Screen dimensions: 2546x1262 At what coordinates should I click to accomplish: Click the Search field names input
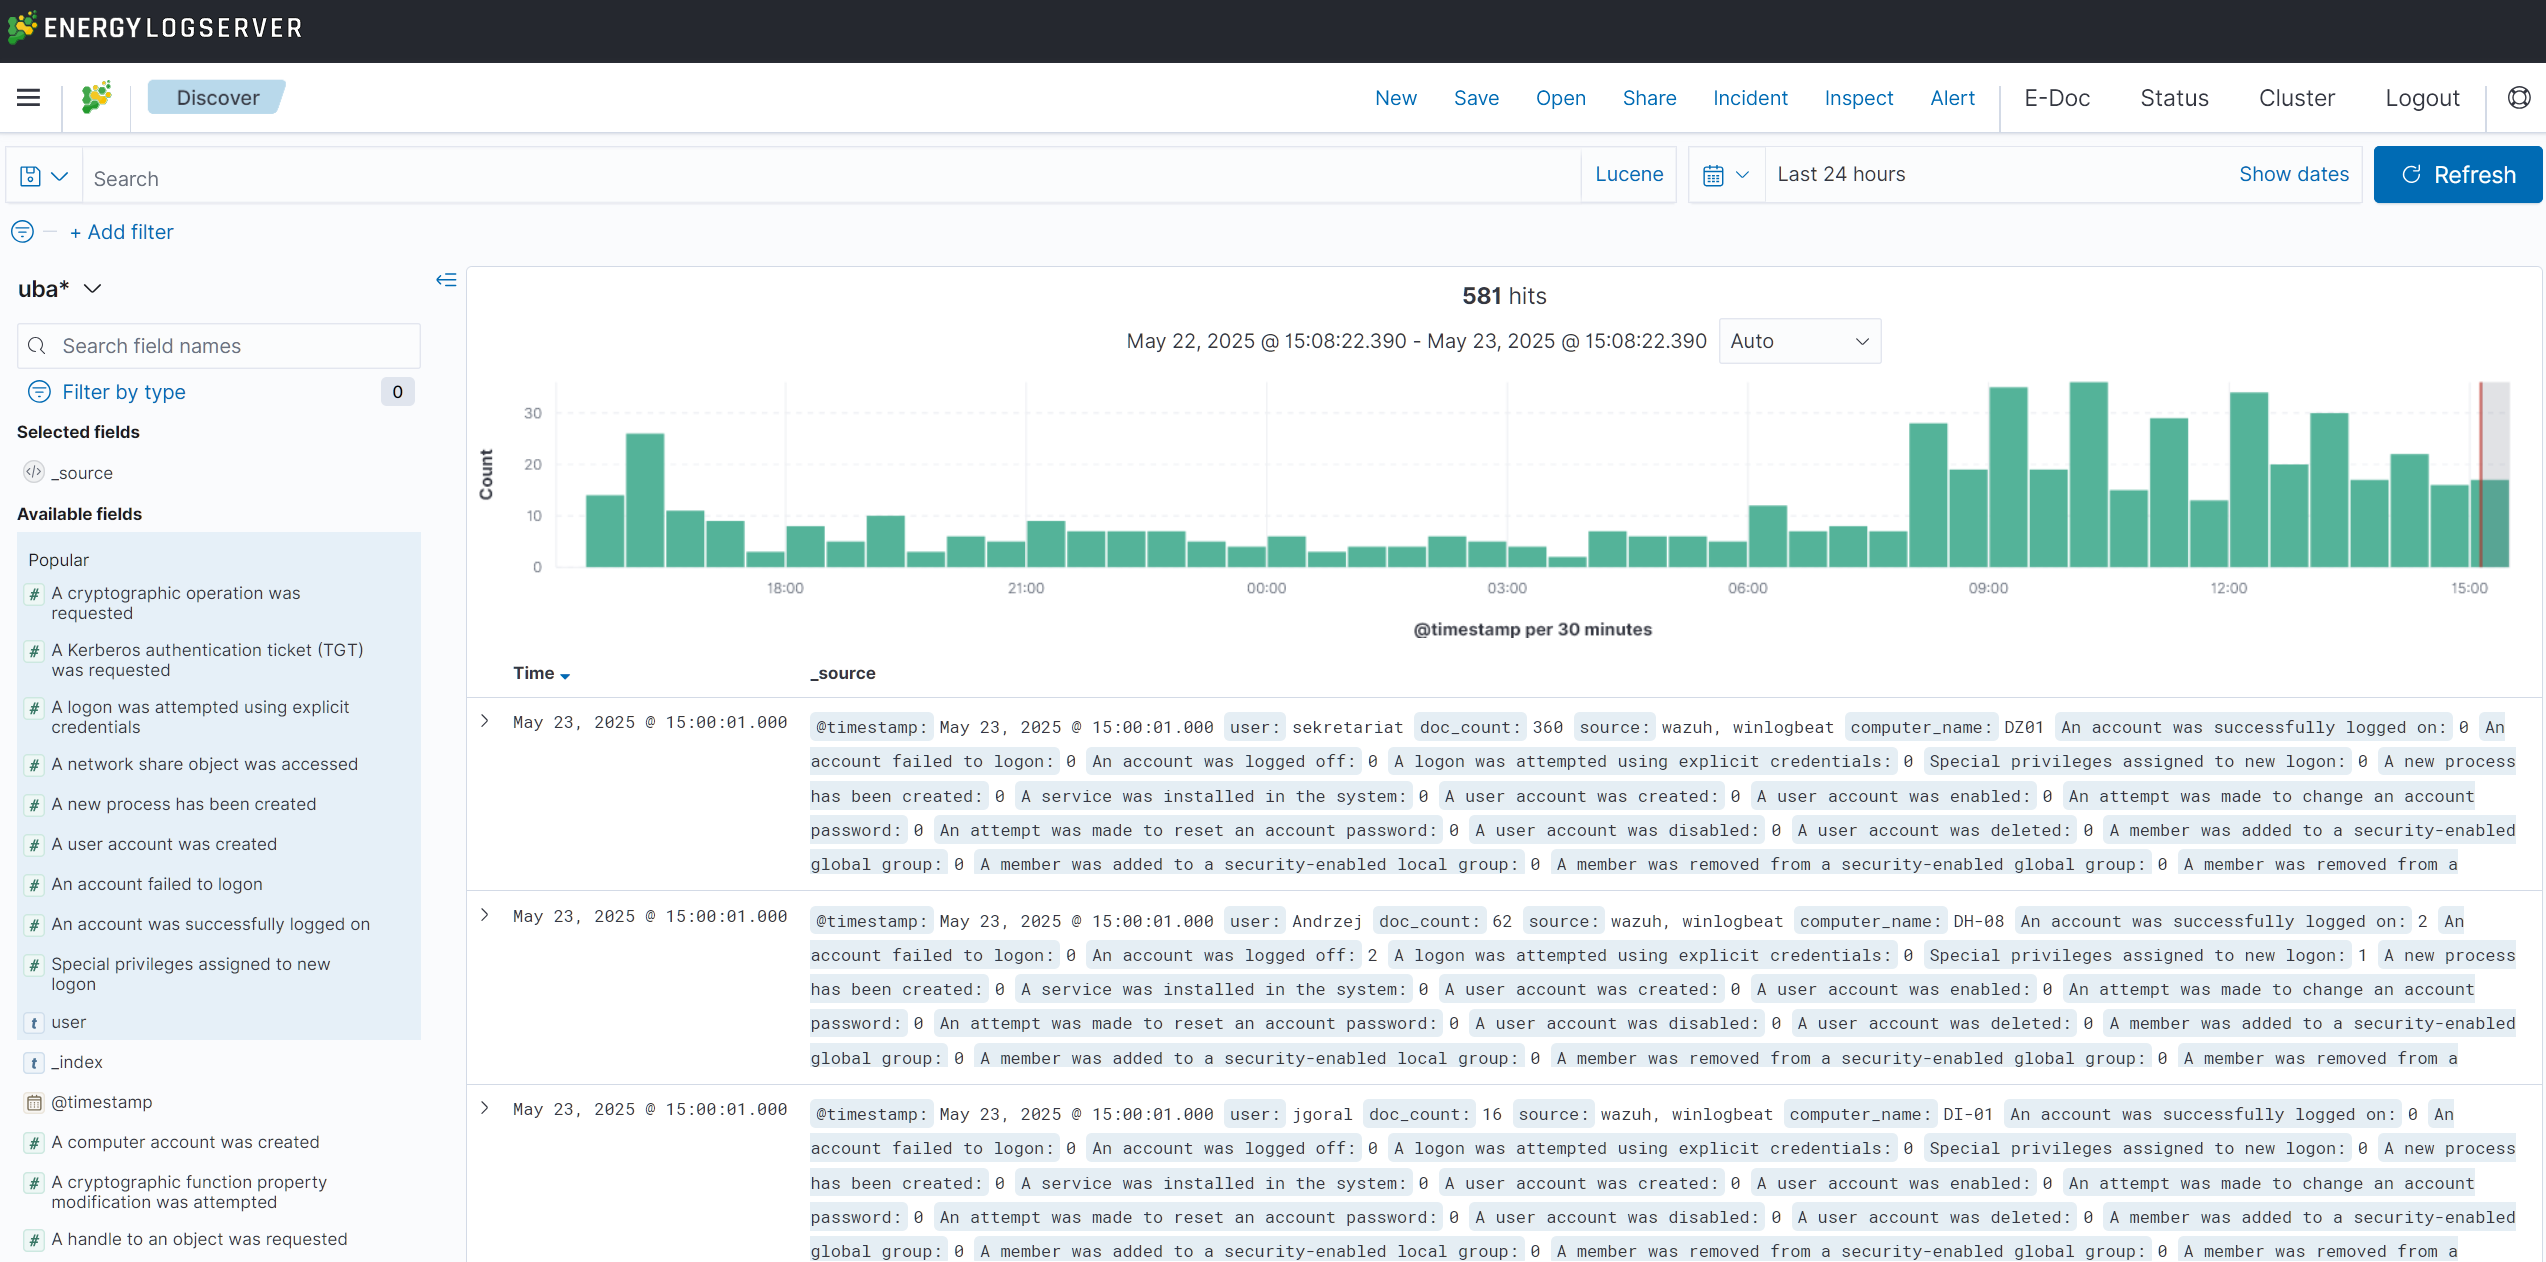pyautogui.click(x=220, y=346)
